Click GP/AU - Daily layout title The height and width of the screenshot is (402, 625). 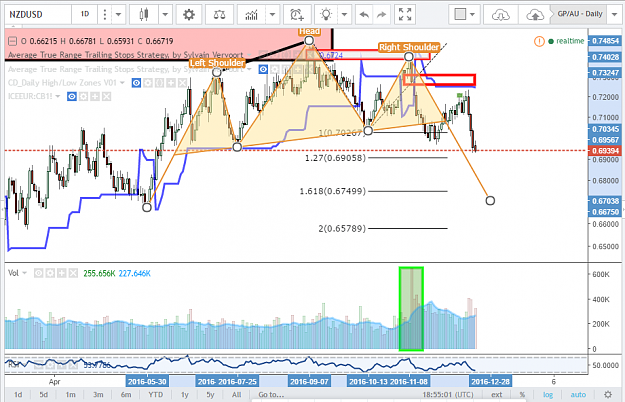coord(580,14)
